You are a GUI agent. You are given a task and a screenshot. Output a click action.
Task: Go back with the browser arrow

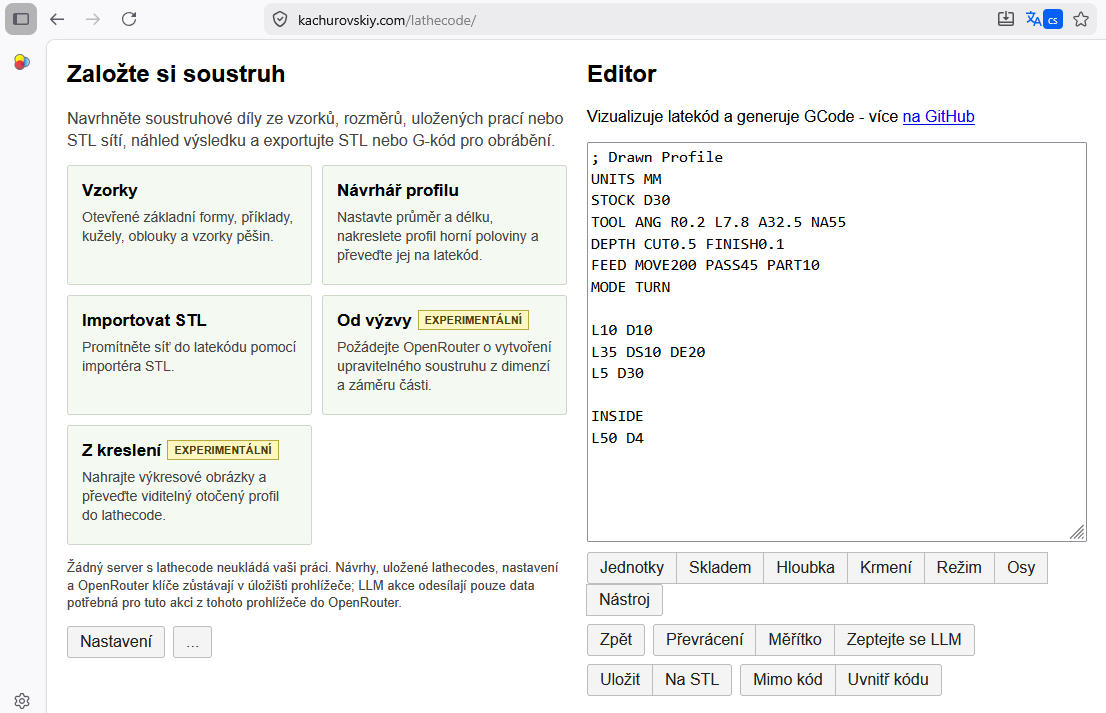pyautogui.click(x=57, y=19)
